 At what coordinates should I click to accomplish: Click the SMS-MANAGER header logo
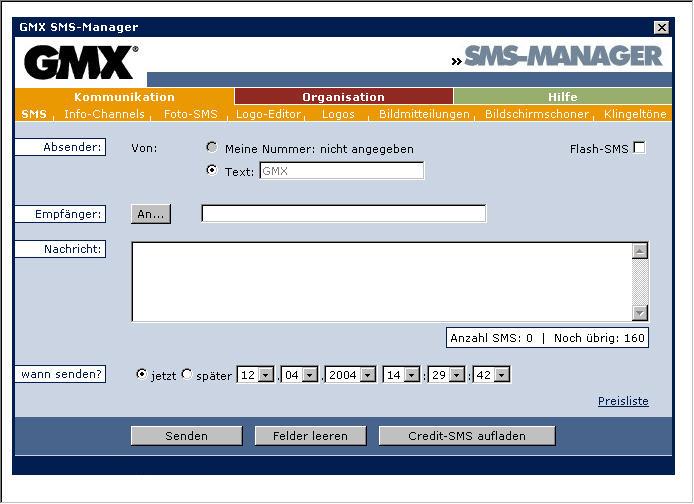[557, 57]
